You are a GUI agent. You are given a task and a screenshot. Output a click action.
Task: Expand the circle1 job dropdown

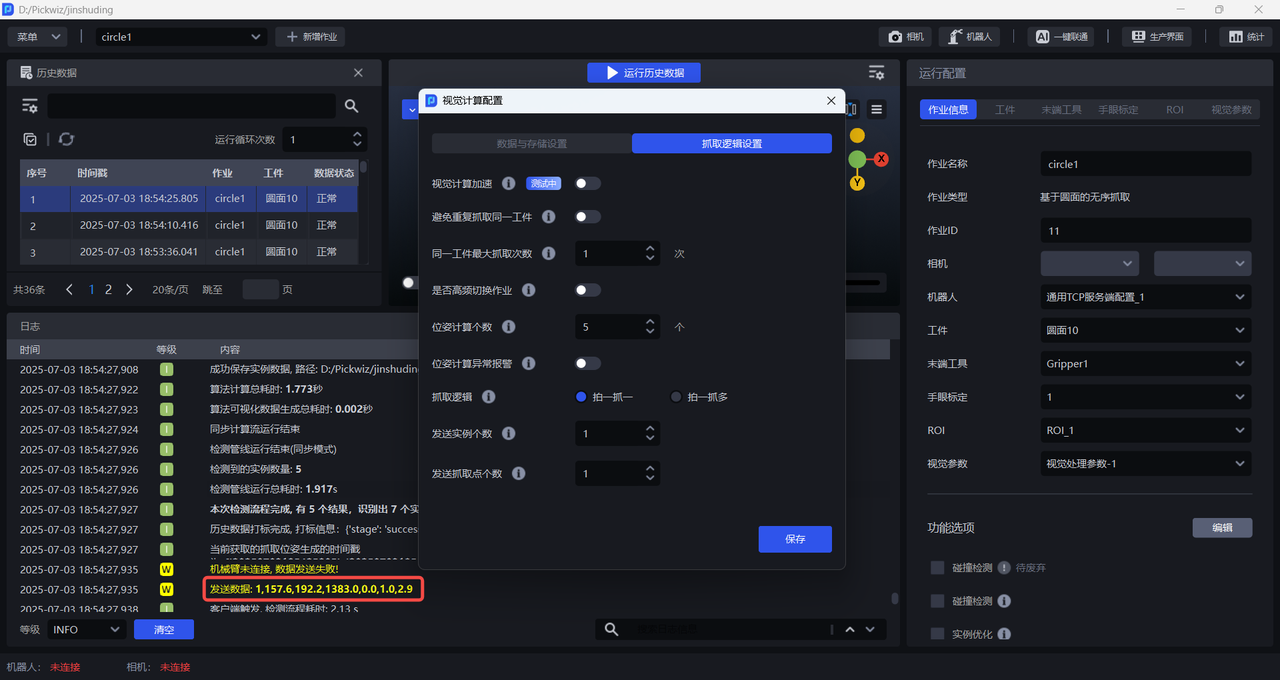point(181,37)
